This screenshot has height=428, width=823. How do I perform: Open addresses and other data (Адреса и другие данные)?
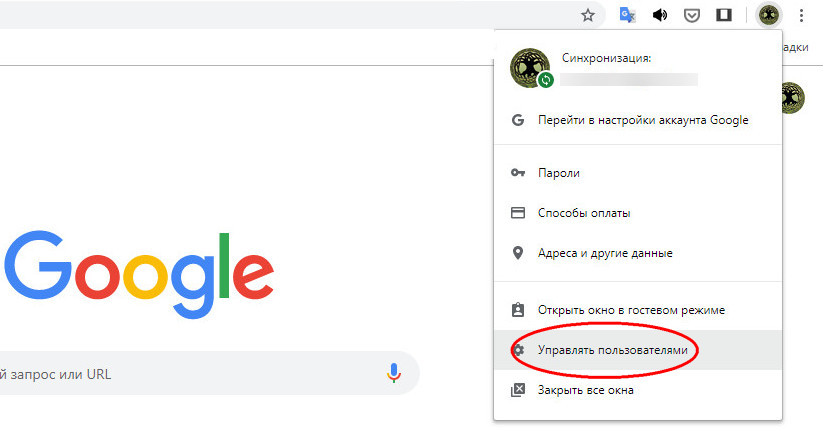tap(604, 253)
